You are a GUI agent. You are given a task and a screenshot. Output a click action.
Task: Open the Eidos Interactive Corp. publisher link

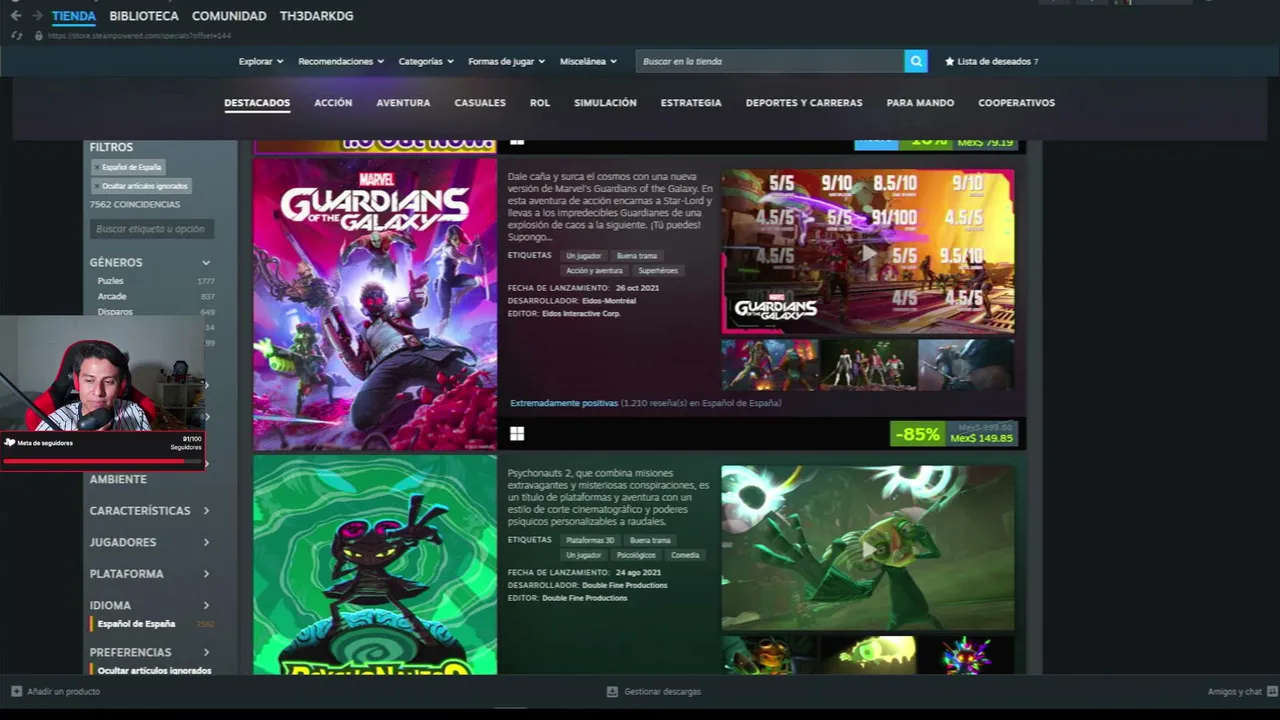tap(581, 314)
